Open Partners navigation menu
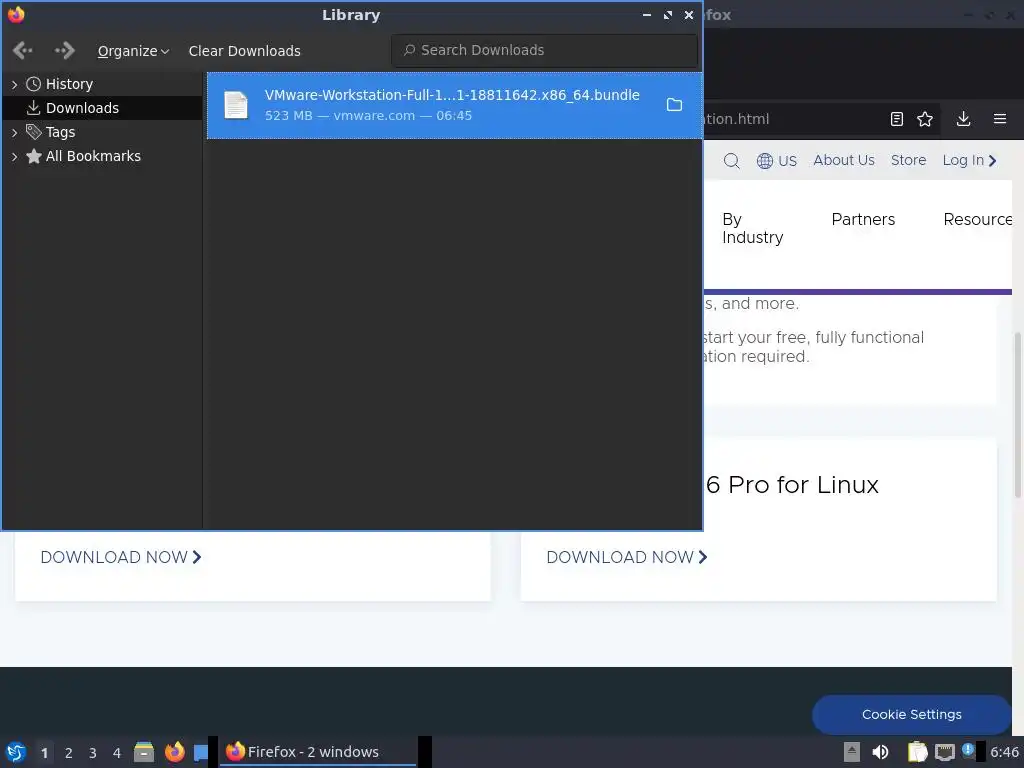This screenshot has height=768, width=1024. [x=863, y=219]
